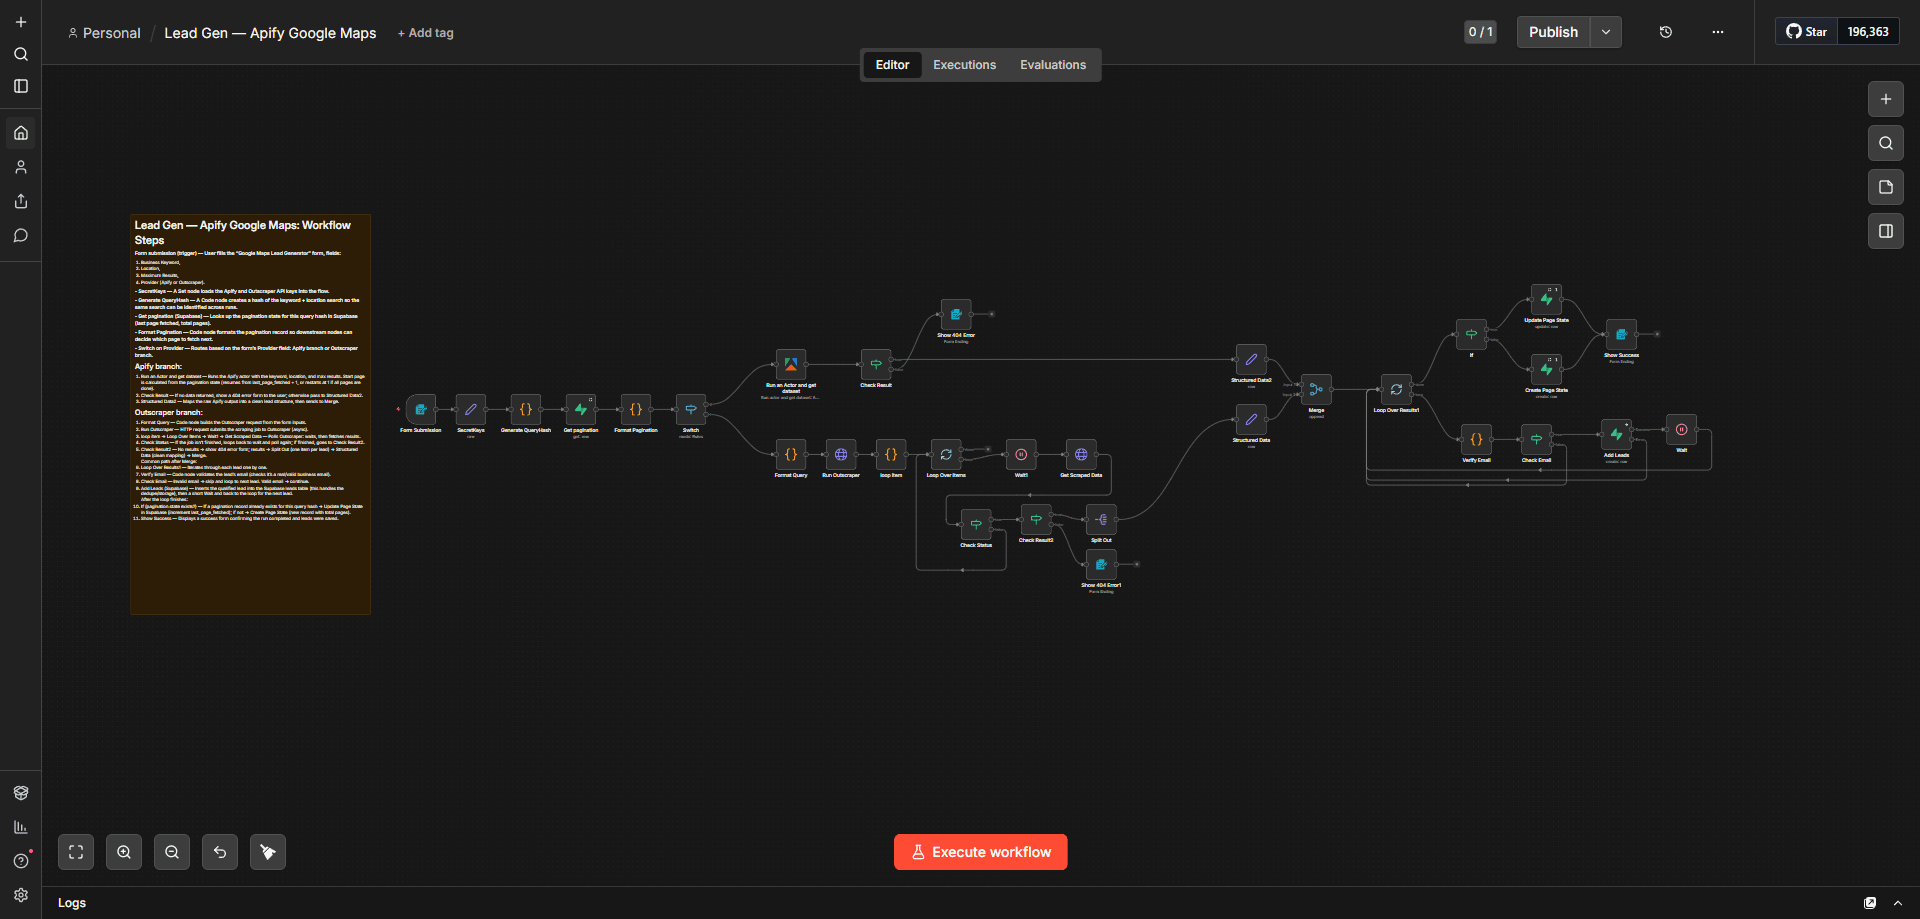
Task: Select the Check Result if-node
Action: pos(876,364)
